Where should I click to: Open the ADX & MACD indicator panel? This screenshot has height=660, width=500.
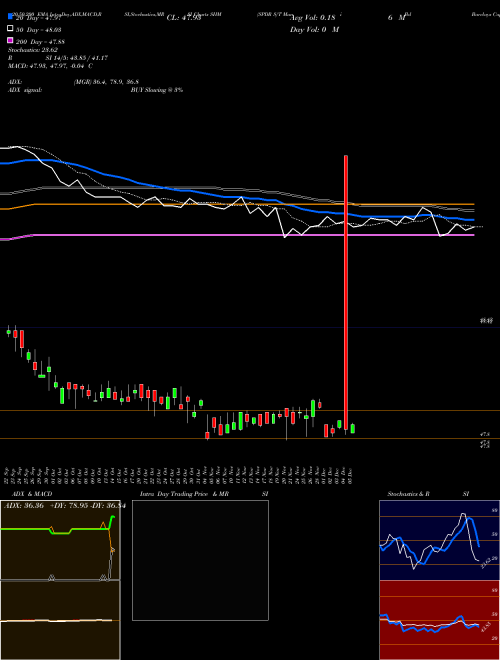(60, 580)
